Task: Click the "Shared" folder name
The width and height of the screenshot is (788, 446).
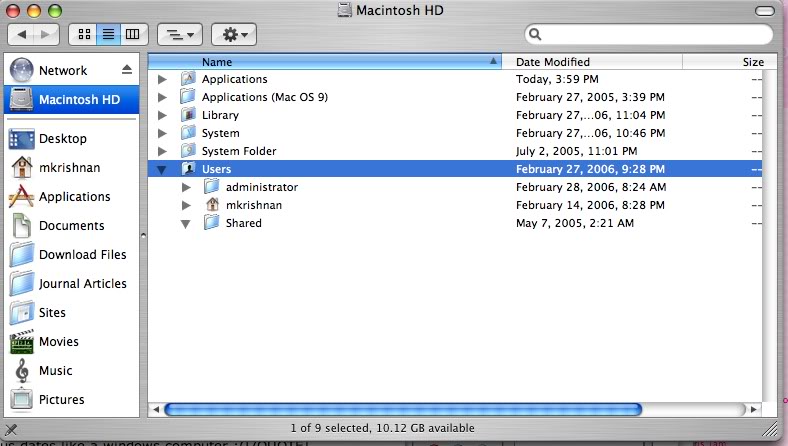Action: (x=244, y=223)
